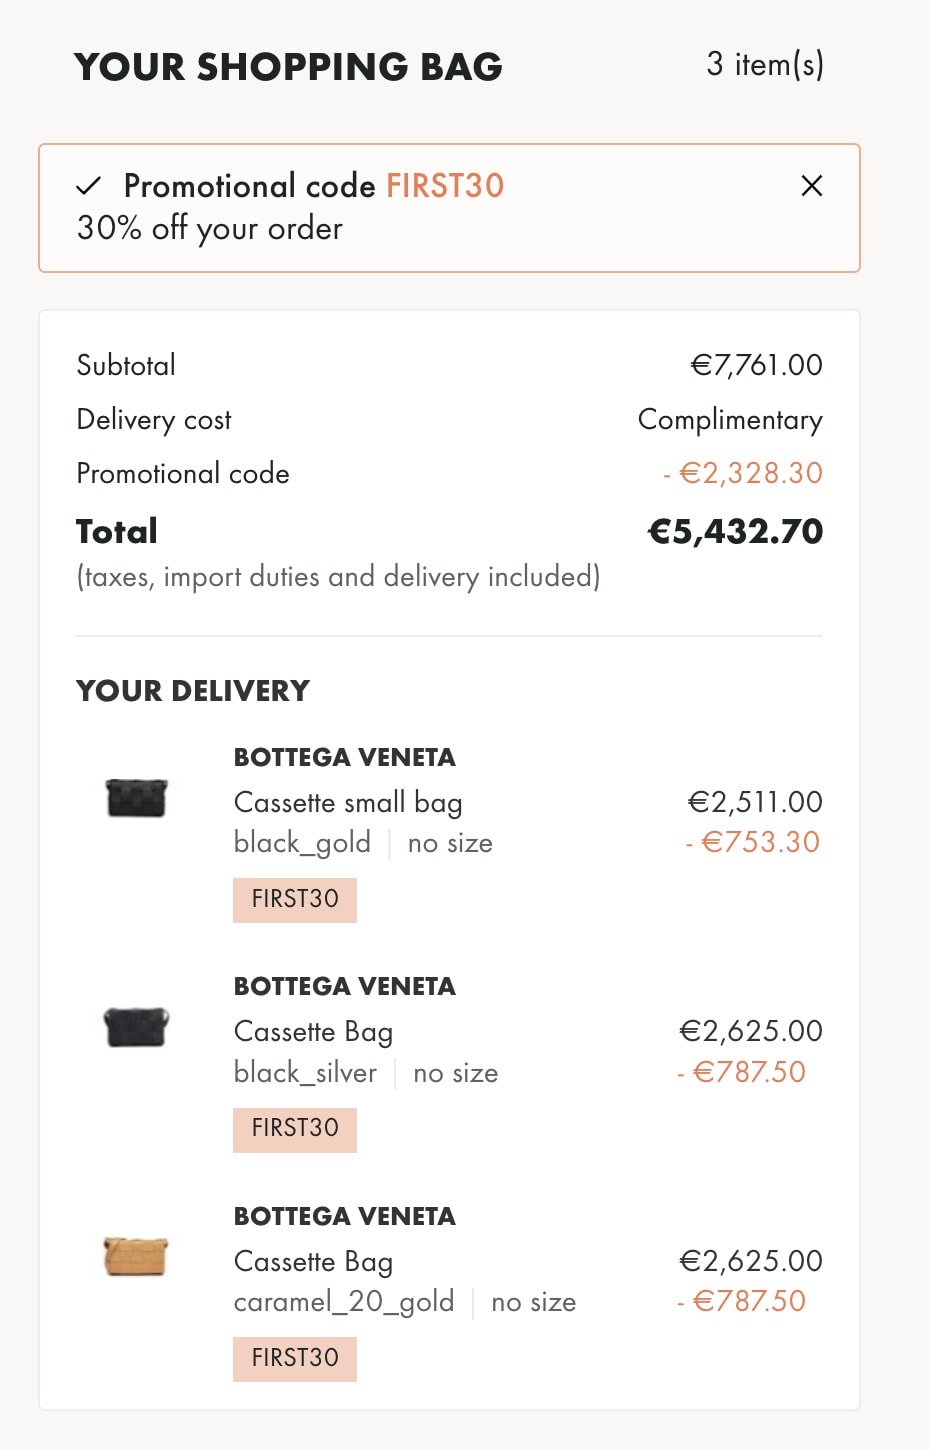Click the YOUR DELIVERY section heading
Image resolution: width=930 pixels, height=1450 pixels.
pos(193,691)
